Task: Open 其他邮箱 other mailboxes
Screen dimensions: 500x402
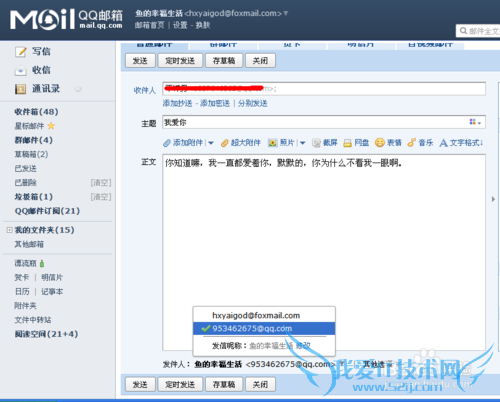Action: point(29,244)
